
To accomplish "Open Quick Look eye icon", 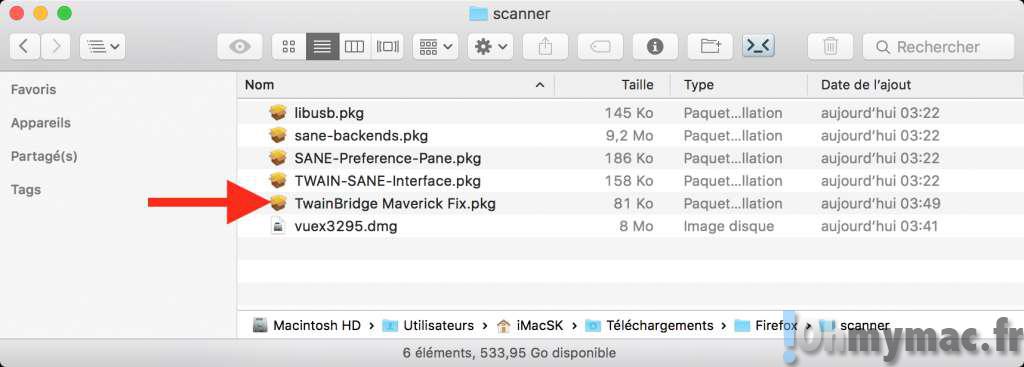I will [x=240, y=46].
